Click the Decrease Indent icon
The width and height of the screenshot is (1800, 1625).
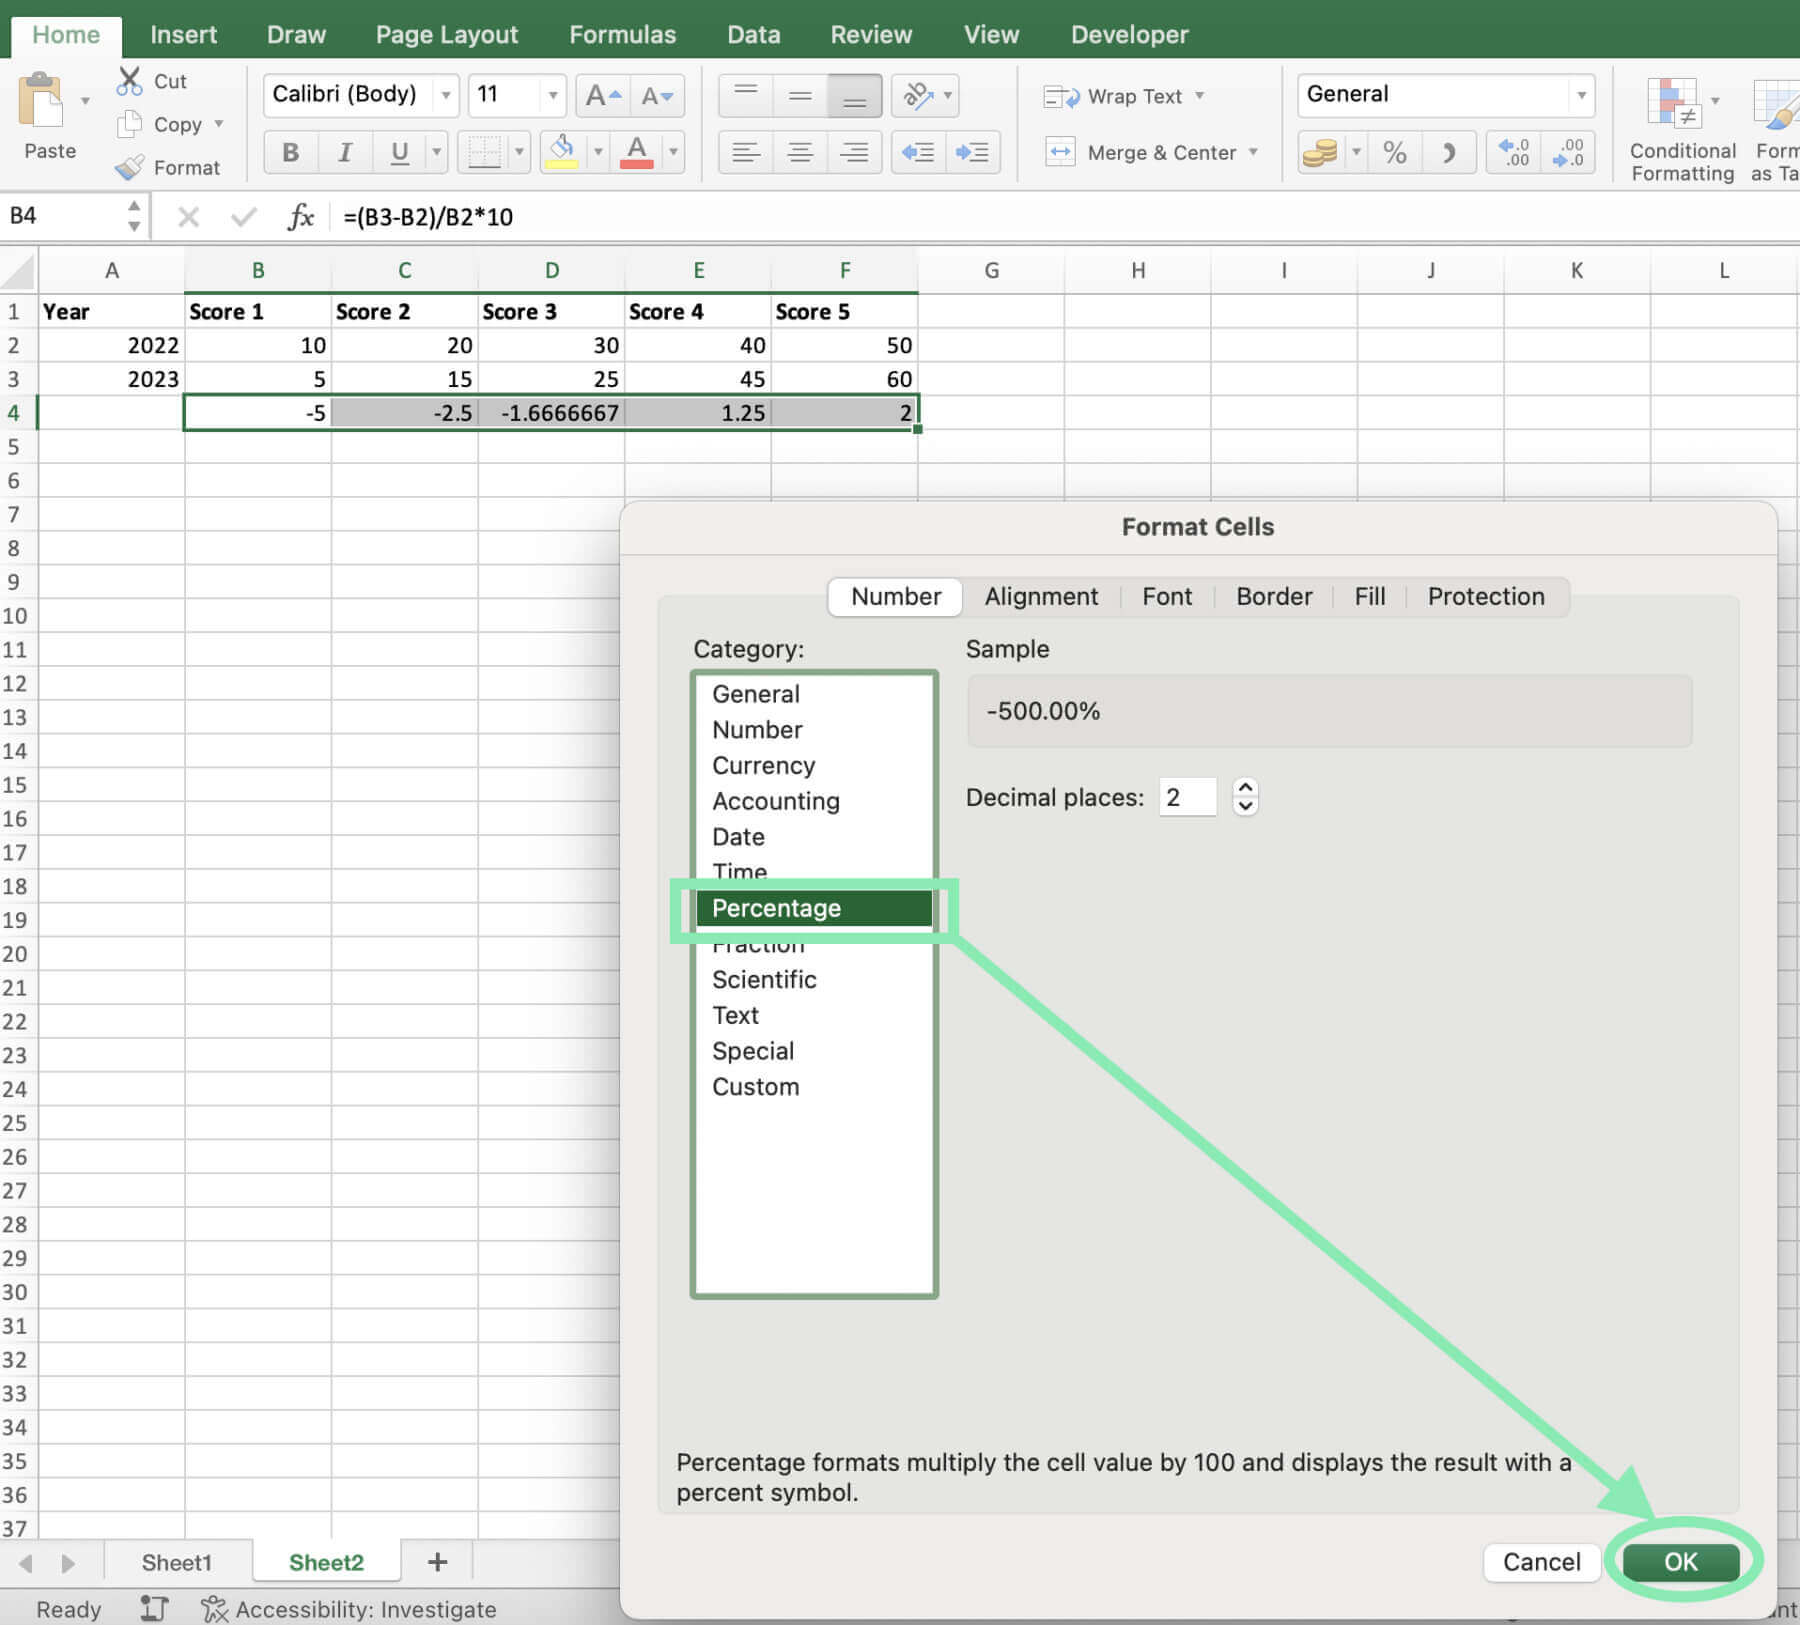pyautogui.click(x=918, y=152)
